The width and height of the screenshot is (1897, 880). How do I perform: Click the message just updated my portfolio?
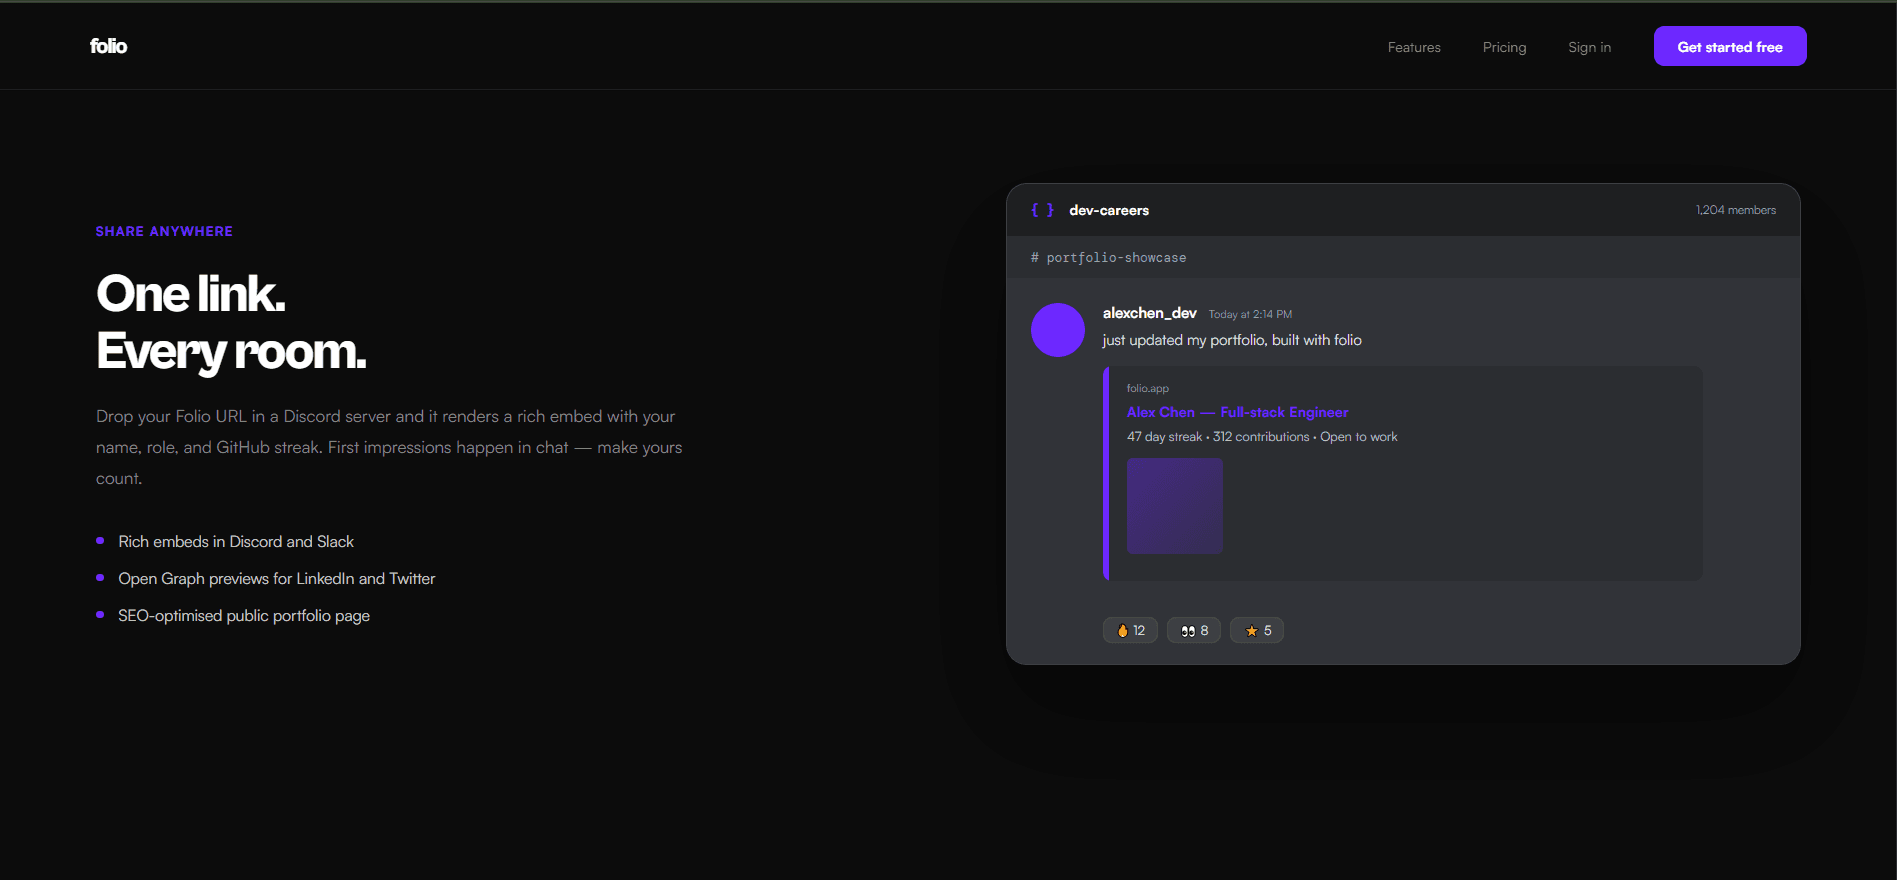(1232, 340)
